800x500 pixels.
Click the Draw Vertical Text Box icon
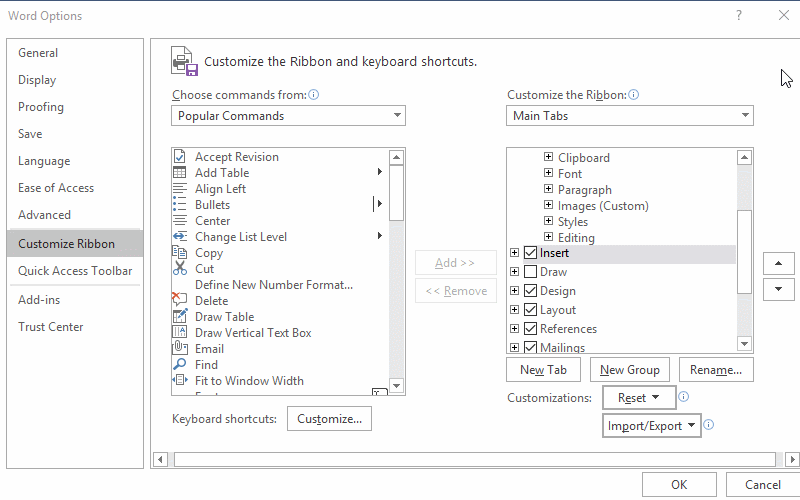[x=180, y=332]
